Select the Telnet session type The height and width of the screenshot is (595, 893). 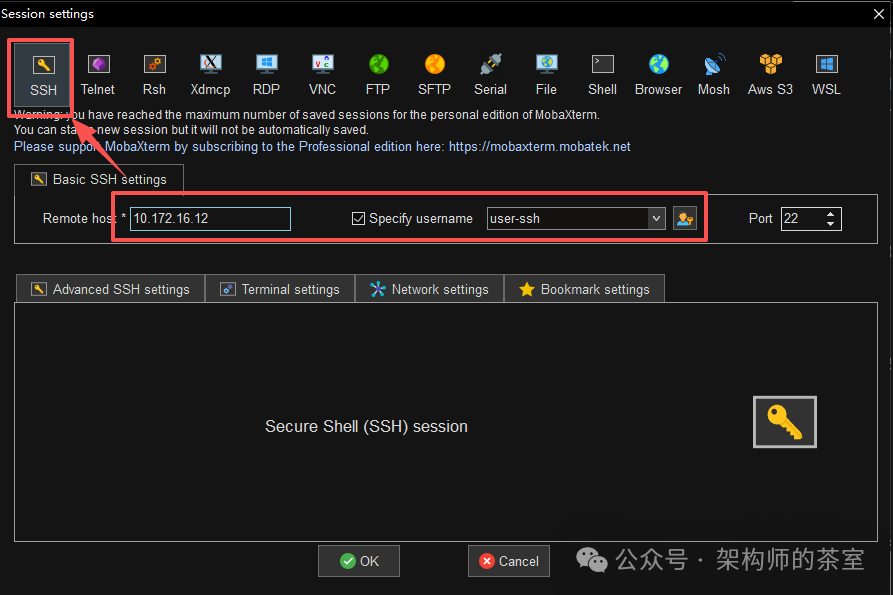click(x=98, y=75)
